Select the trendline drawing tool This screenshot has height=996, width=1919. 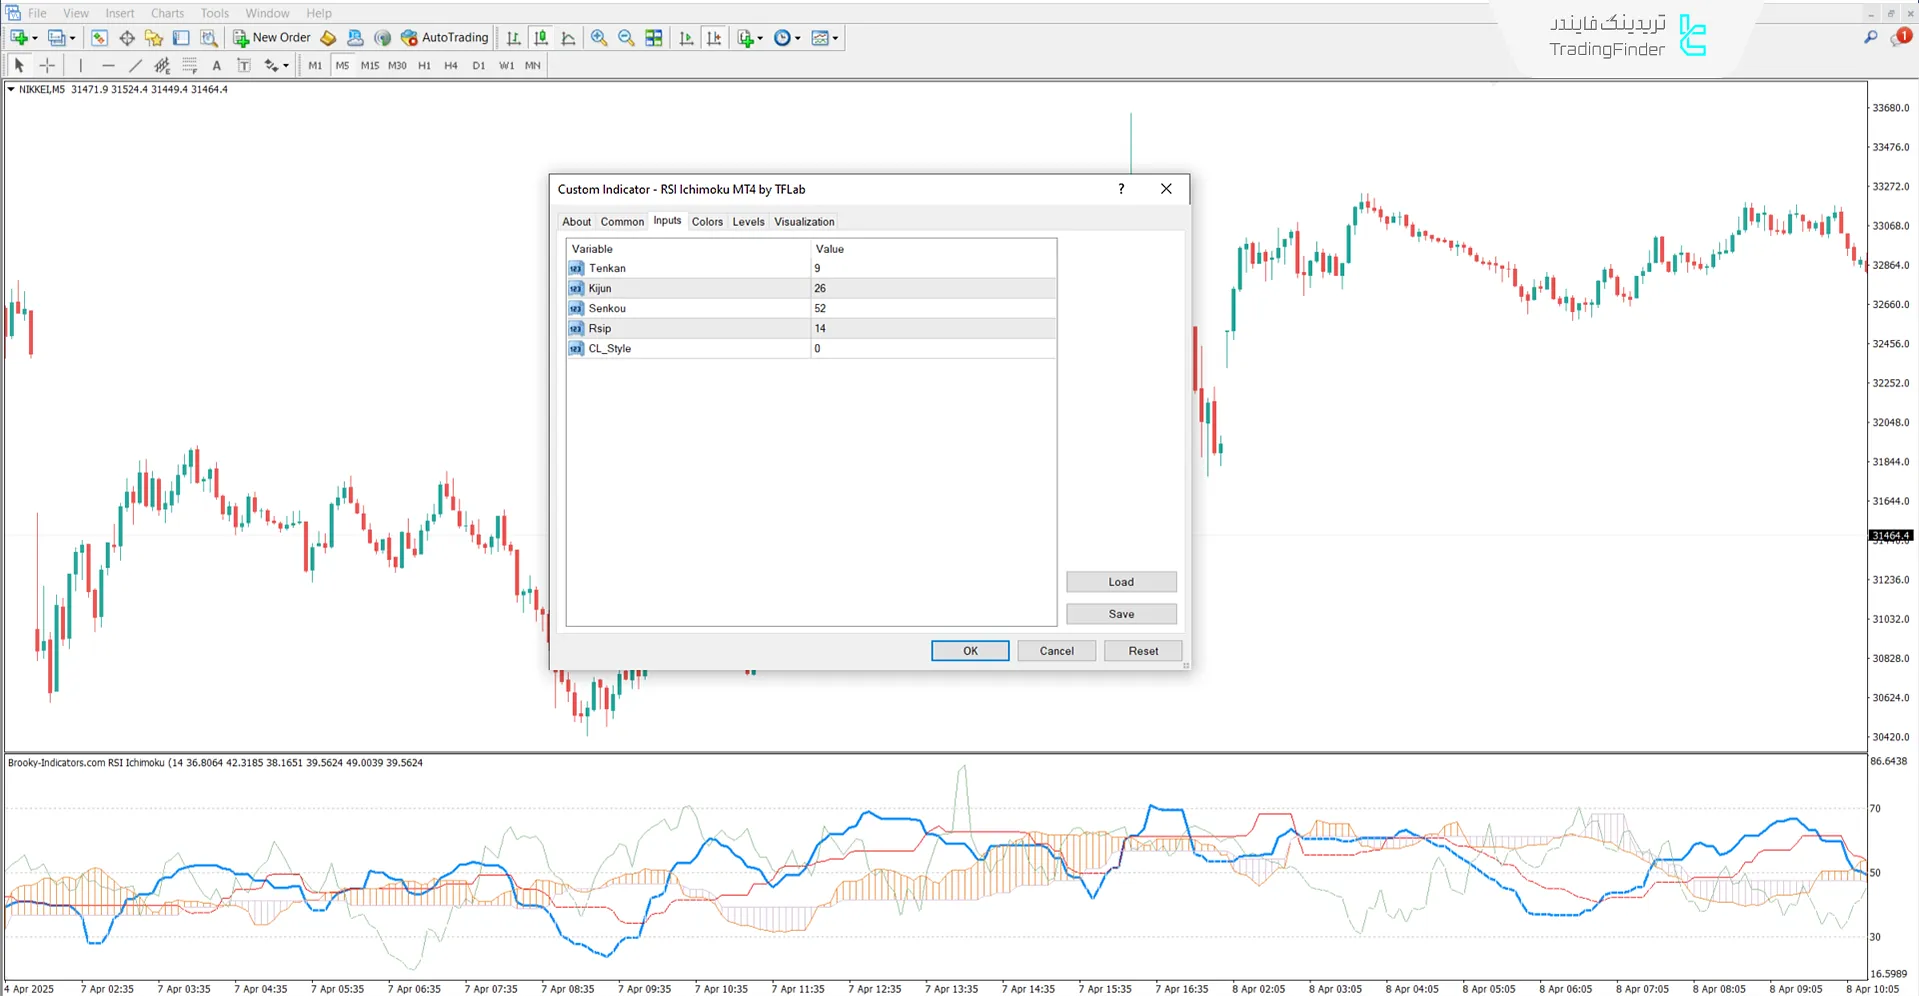pos(136,65)
